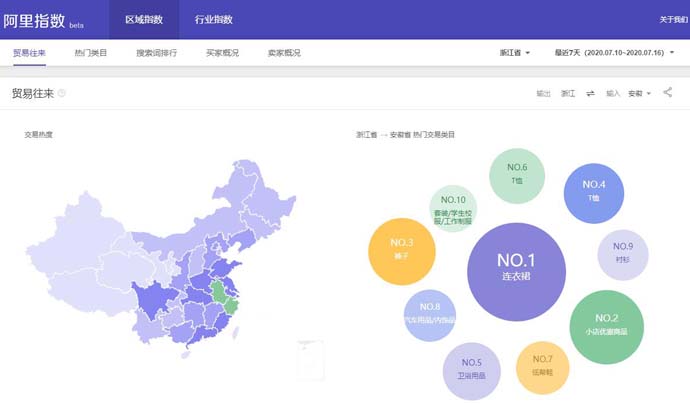Go to 买家概况 tab
This screenshot has height=404, width=690.
click(222, 52)
